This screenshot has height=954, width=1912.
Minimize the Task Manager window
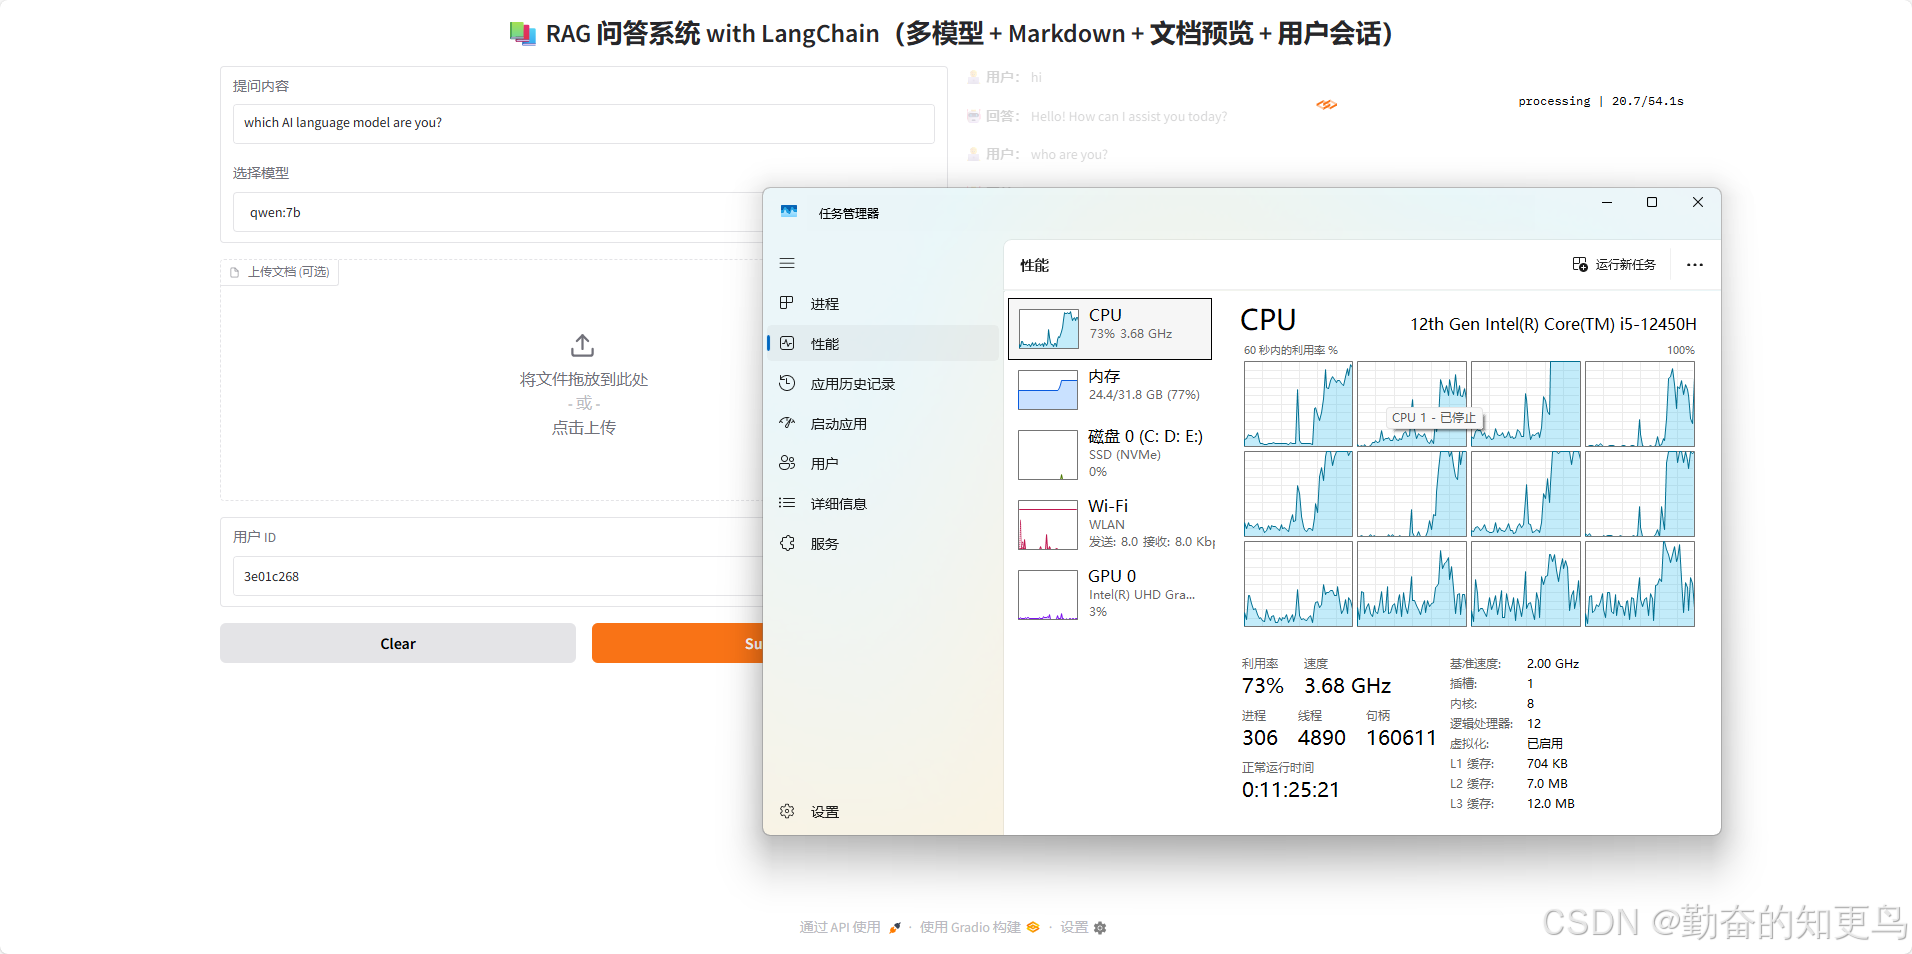click(1607, 202)
